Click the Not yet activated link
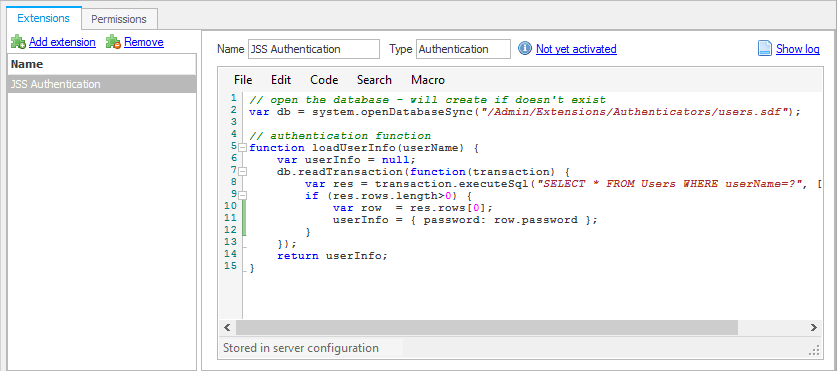The image size is (837, 371). click(576, 49)
